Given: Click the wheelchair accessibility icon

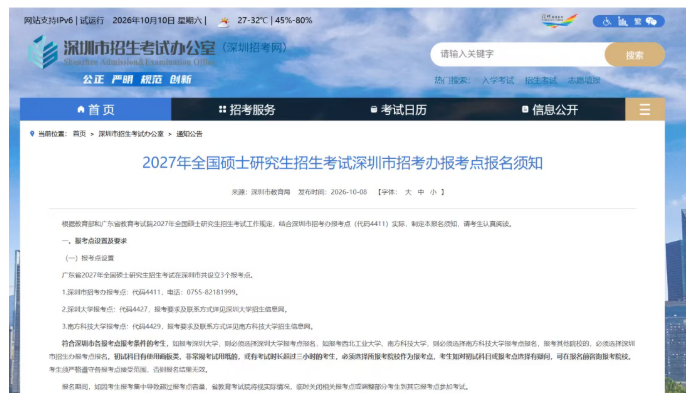Looking at the screenshot, I should (x=607, y=22).
